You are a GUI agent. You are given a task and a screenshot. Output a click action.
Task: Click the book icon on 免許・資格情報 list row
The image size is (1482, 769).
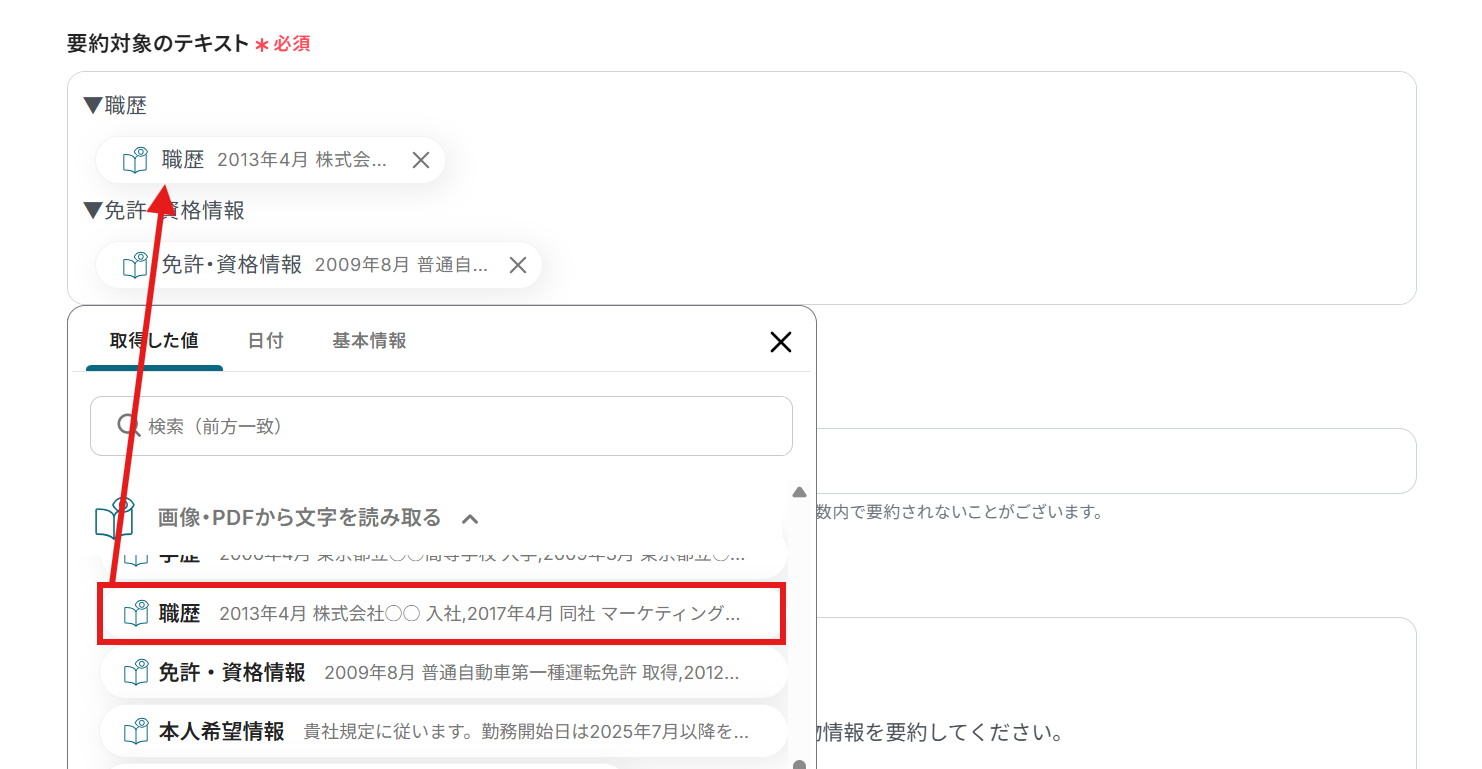point(136,673)
